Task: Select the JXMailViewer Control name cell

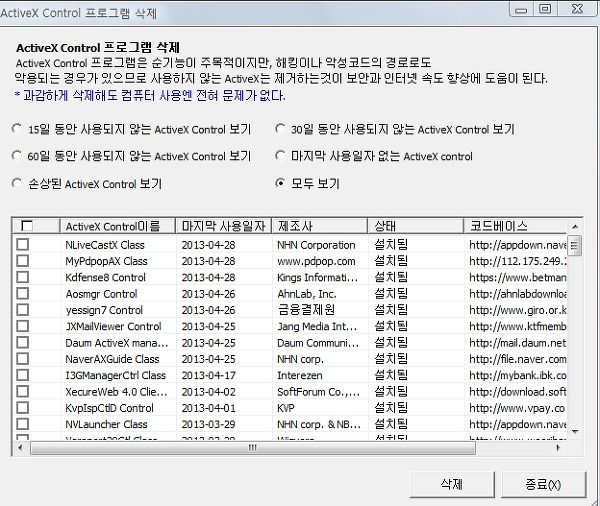Action: coord(113,326)
